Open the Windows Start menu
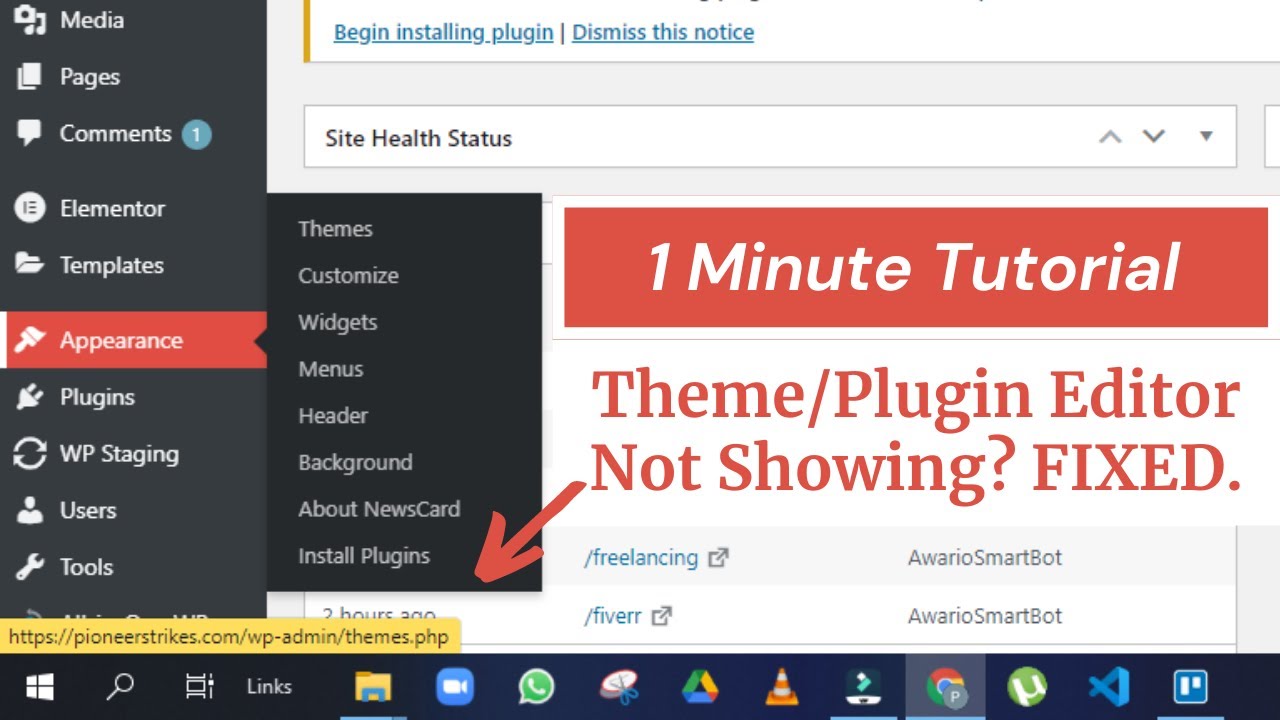The height and width of the screenshot is (720, 1280). 40,687
